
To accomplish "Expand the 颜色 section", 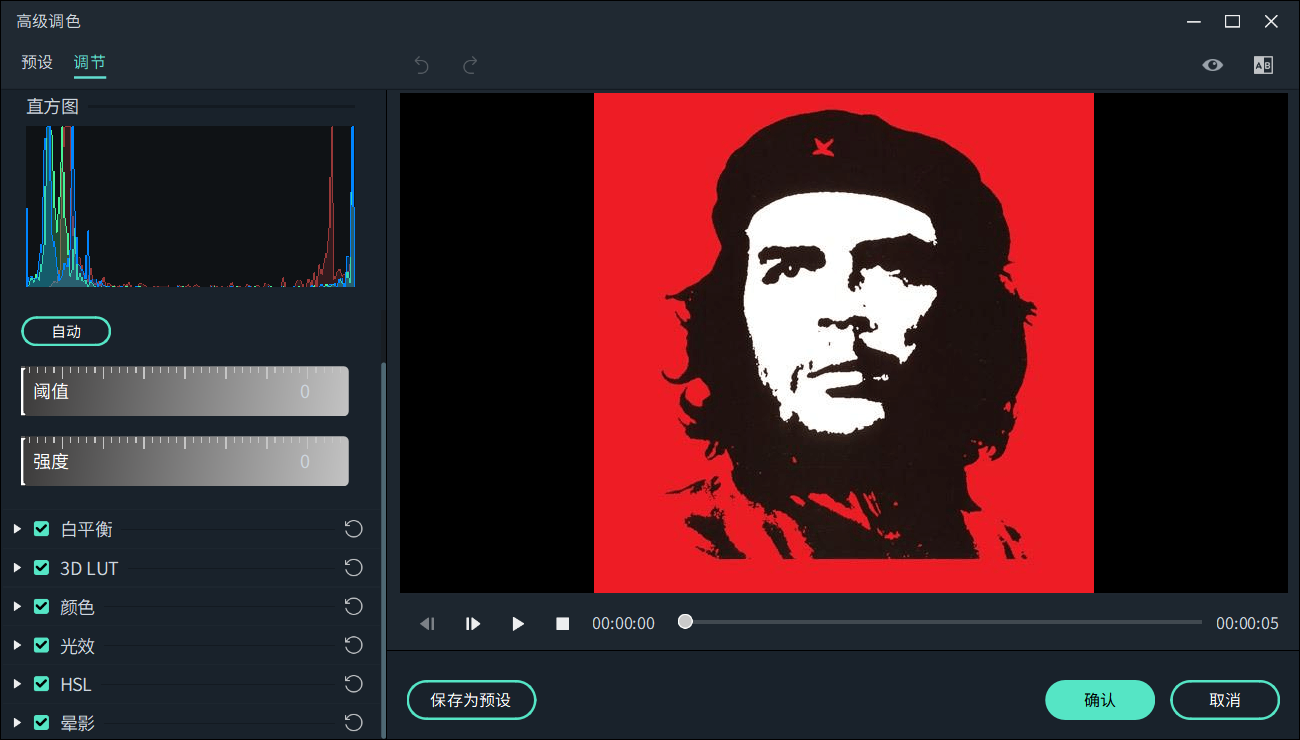I will [x=17, y=607].
